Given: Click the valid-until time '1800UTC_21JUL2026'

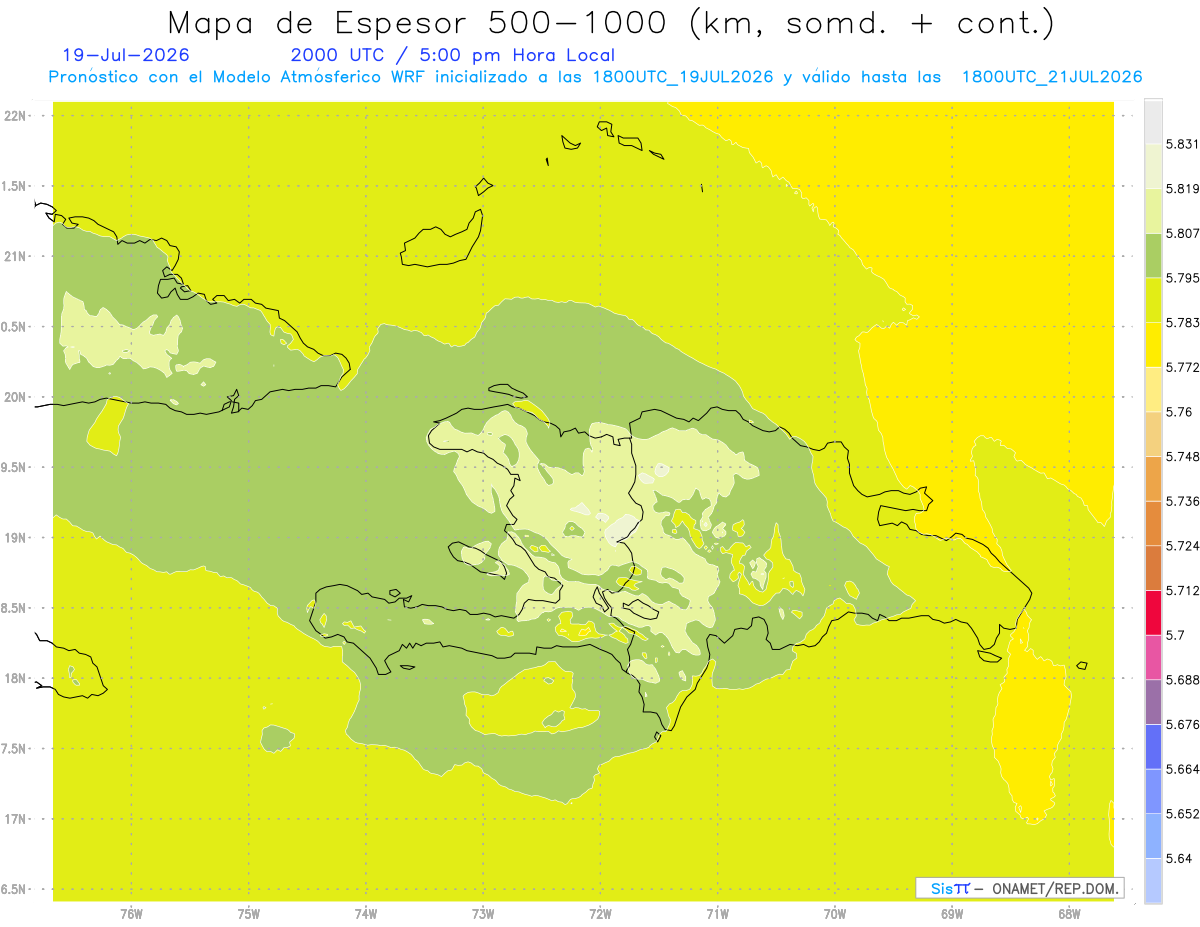Looking at the screenshot, I should click(1052, 77).
